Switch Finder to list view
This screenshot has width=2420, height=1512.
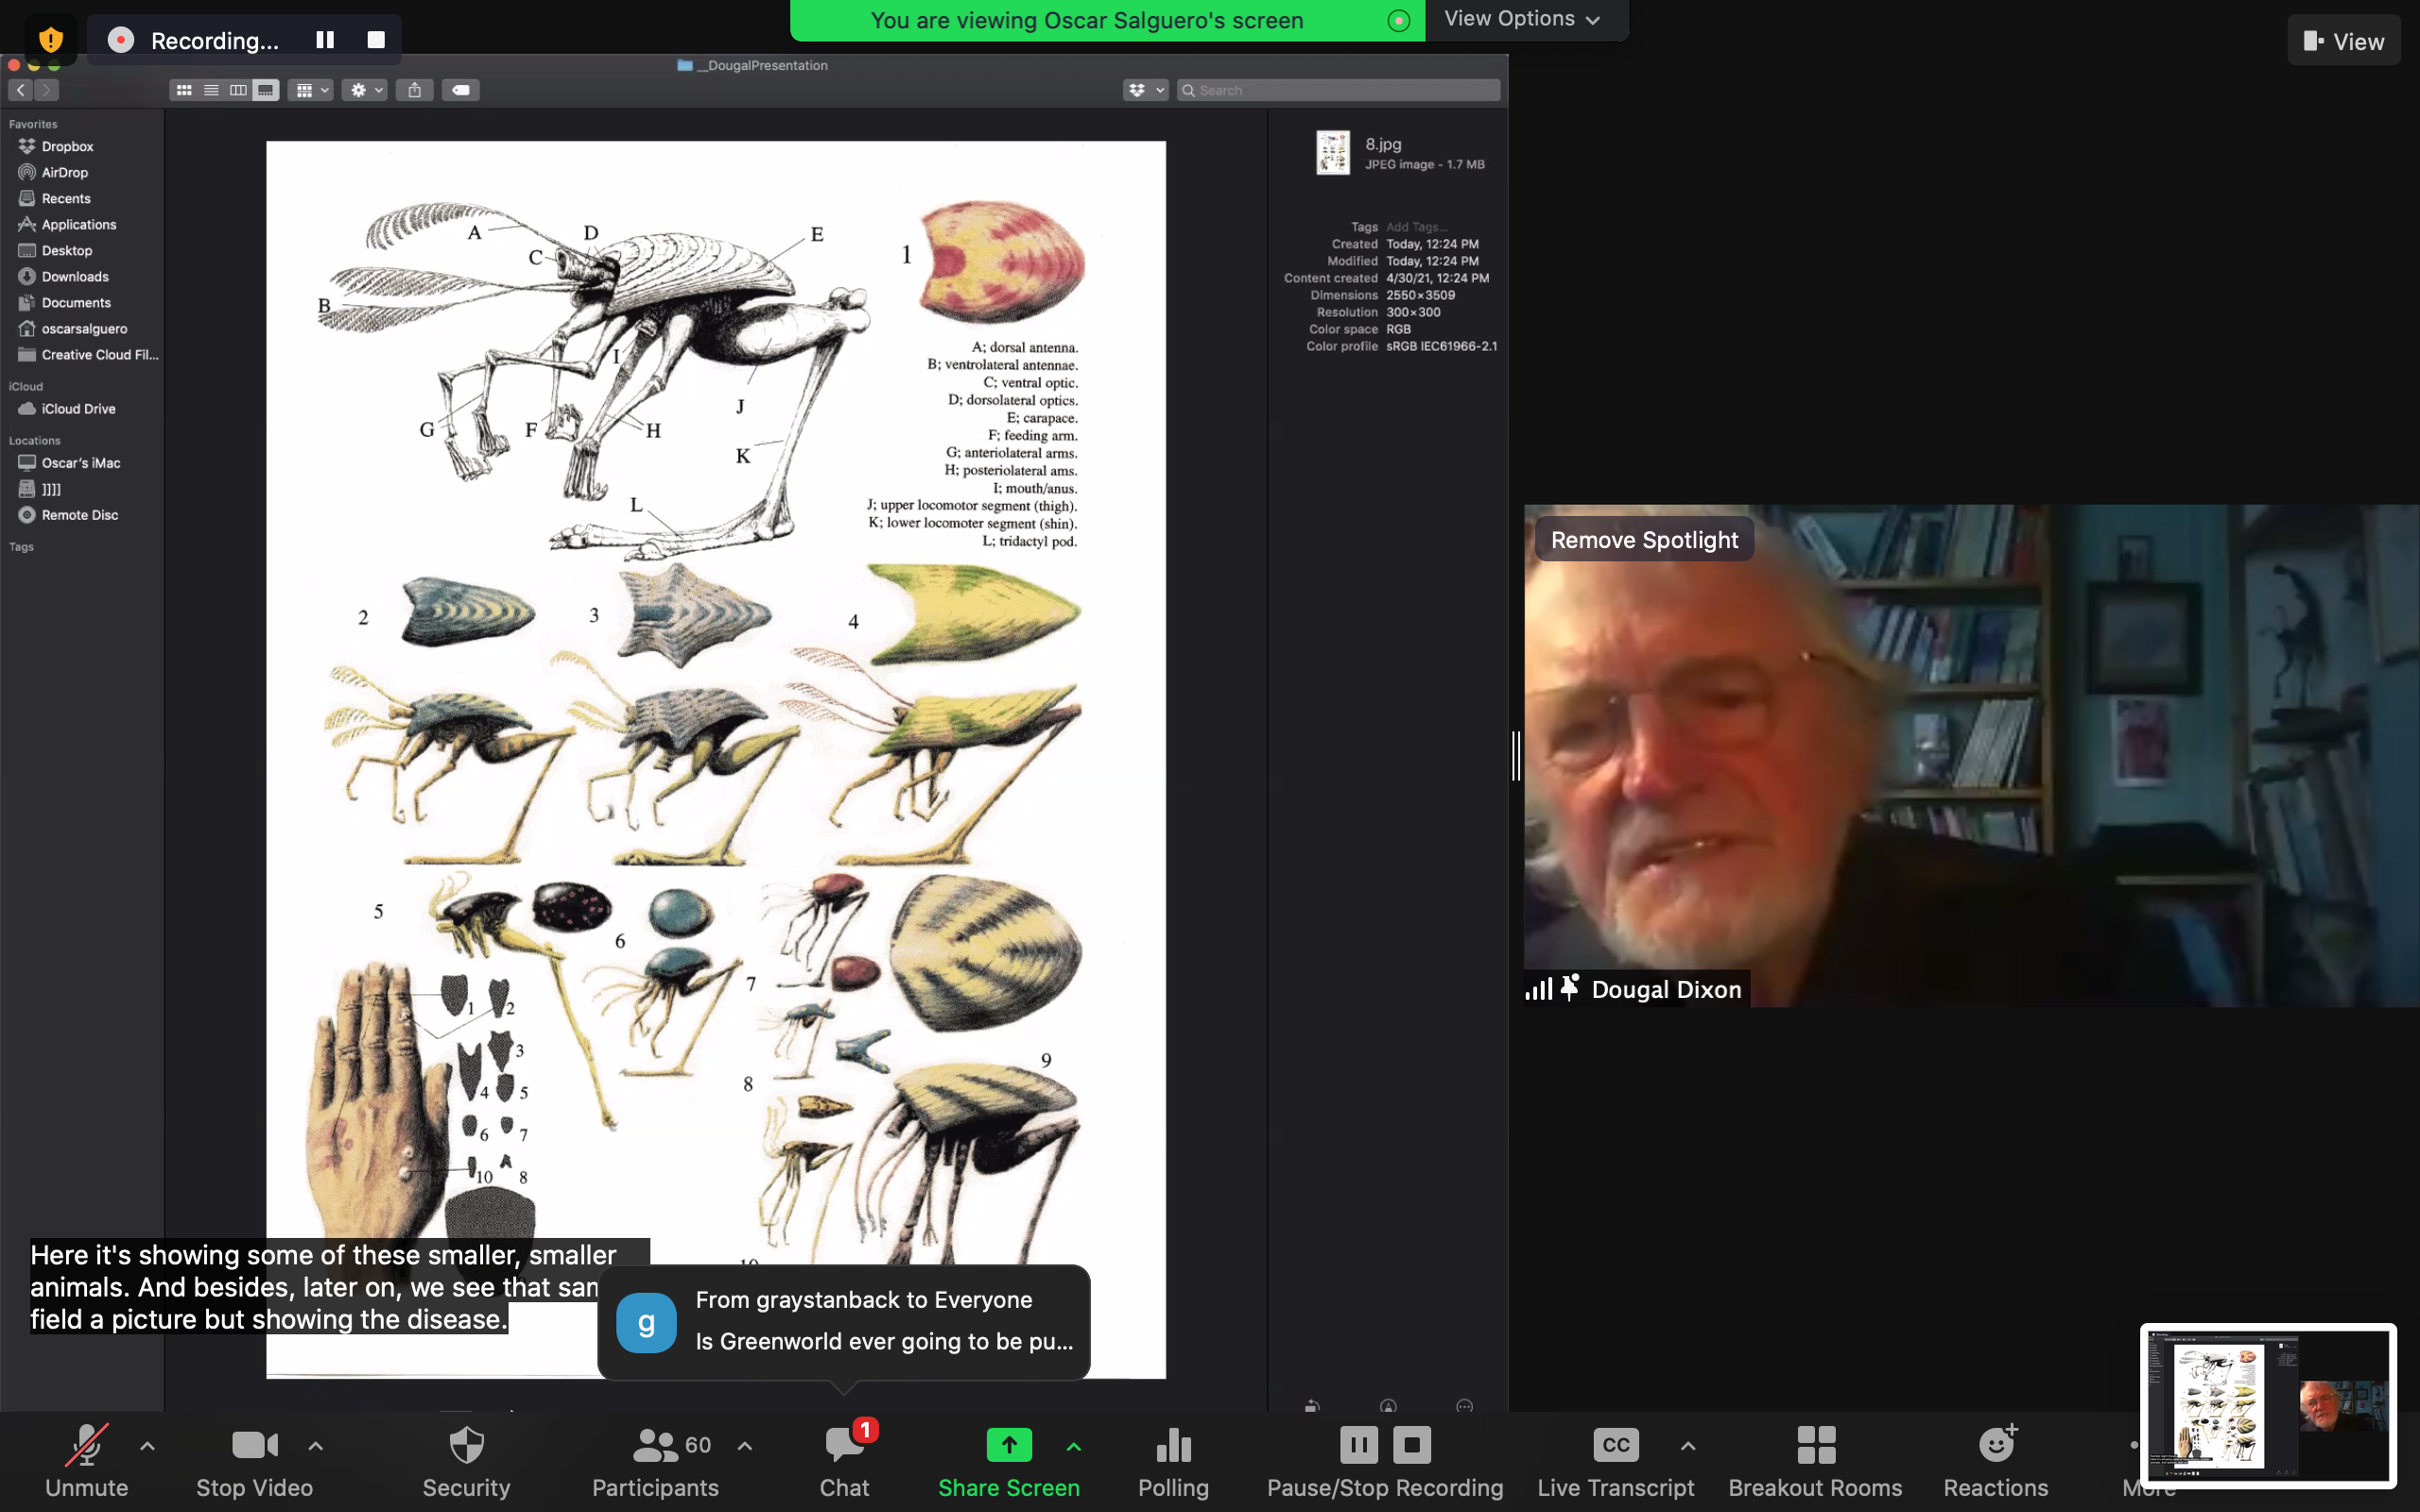tap(211, 89)
